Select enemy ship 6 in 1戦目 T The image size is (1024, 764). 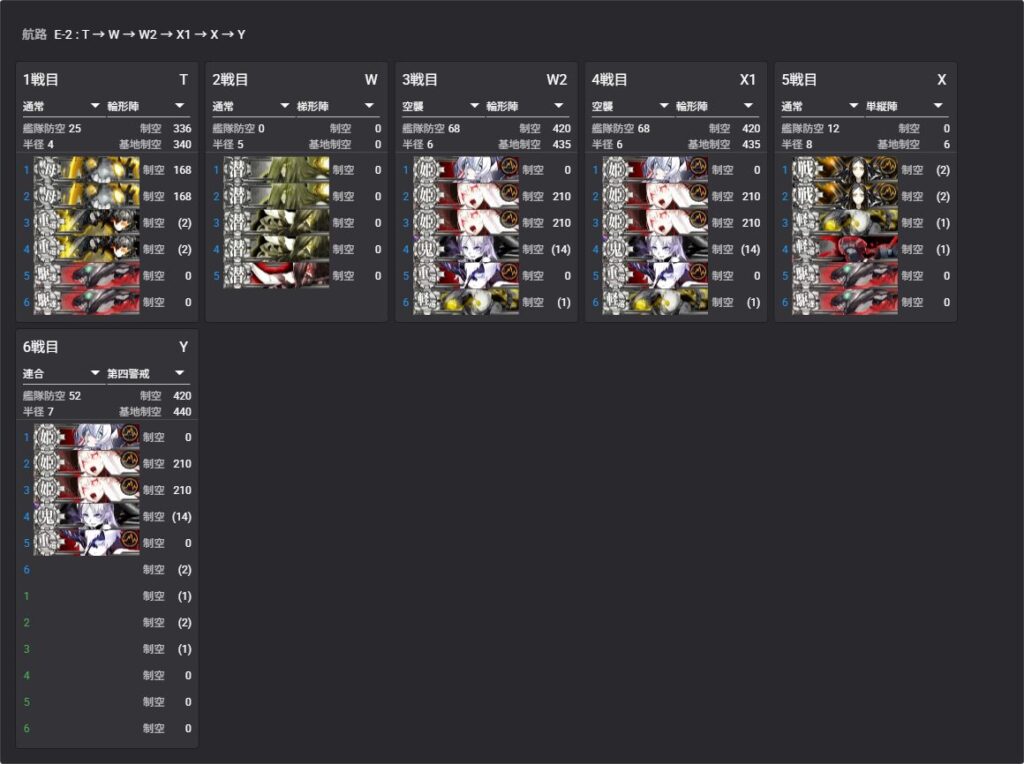(86, 302)
